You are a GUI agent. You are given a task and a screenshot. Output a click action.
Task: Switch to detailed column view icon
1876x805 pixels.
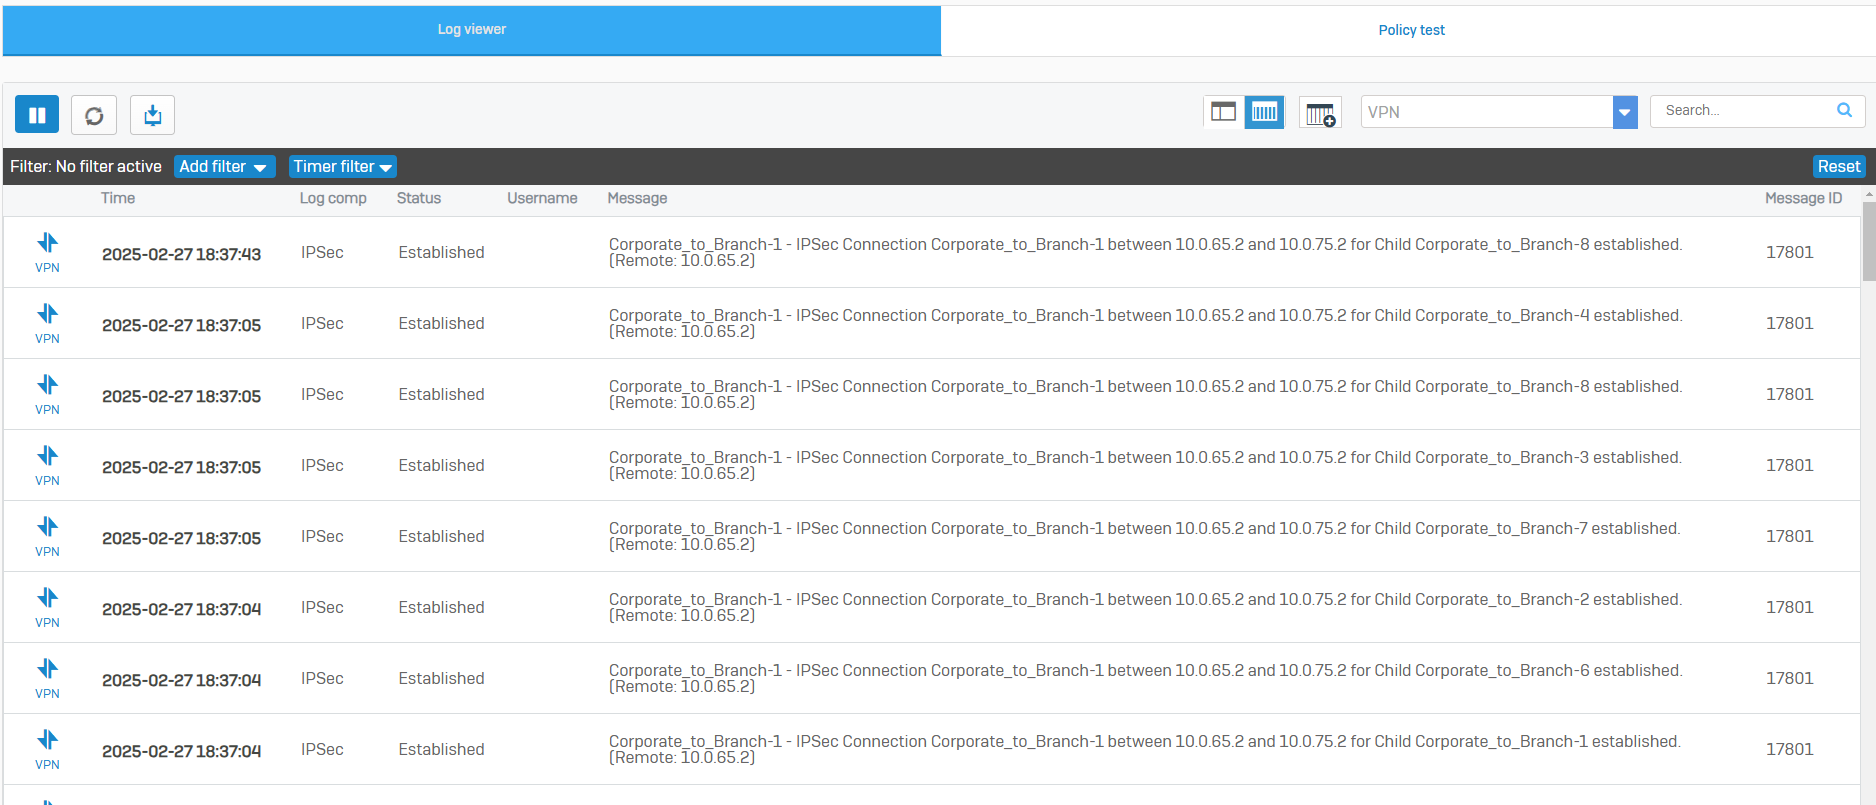click(1264, 112)
